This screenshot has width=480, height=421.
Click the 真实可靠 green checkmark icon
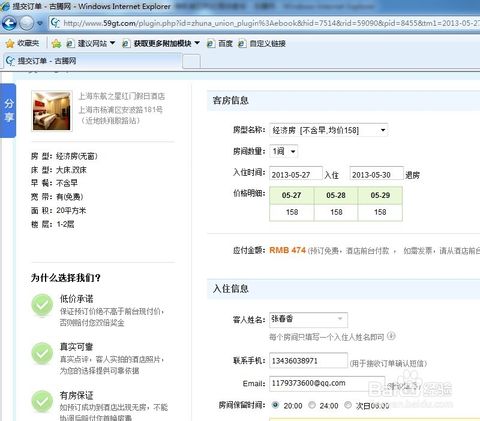click(x=42, y=353)
